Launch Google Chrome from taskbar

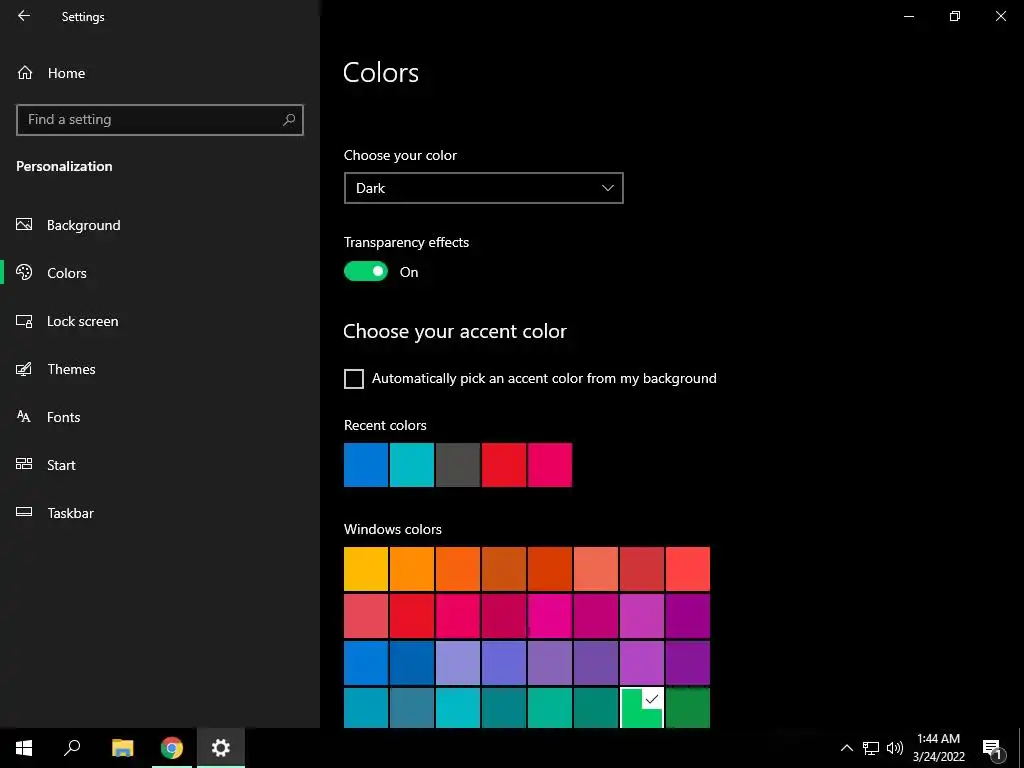click(172, 748)
